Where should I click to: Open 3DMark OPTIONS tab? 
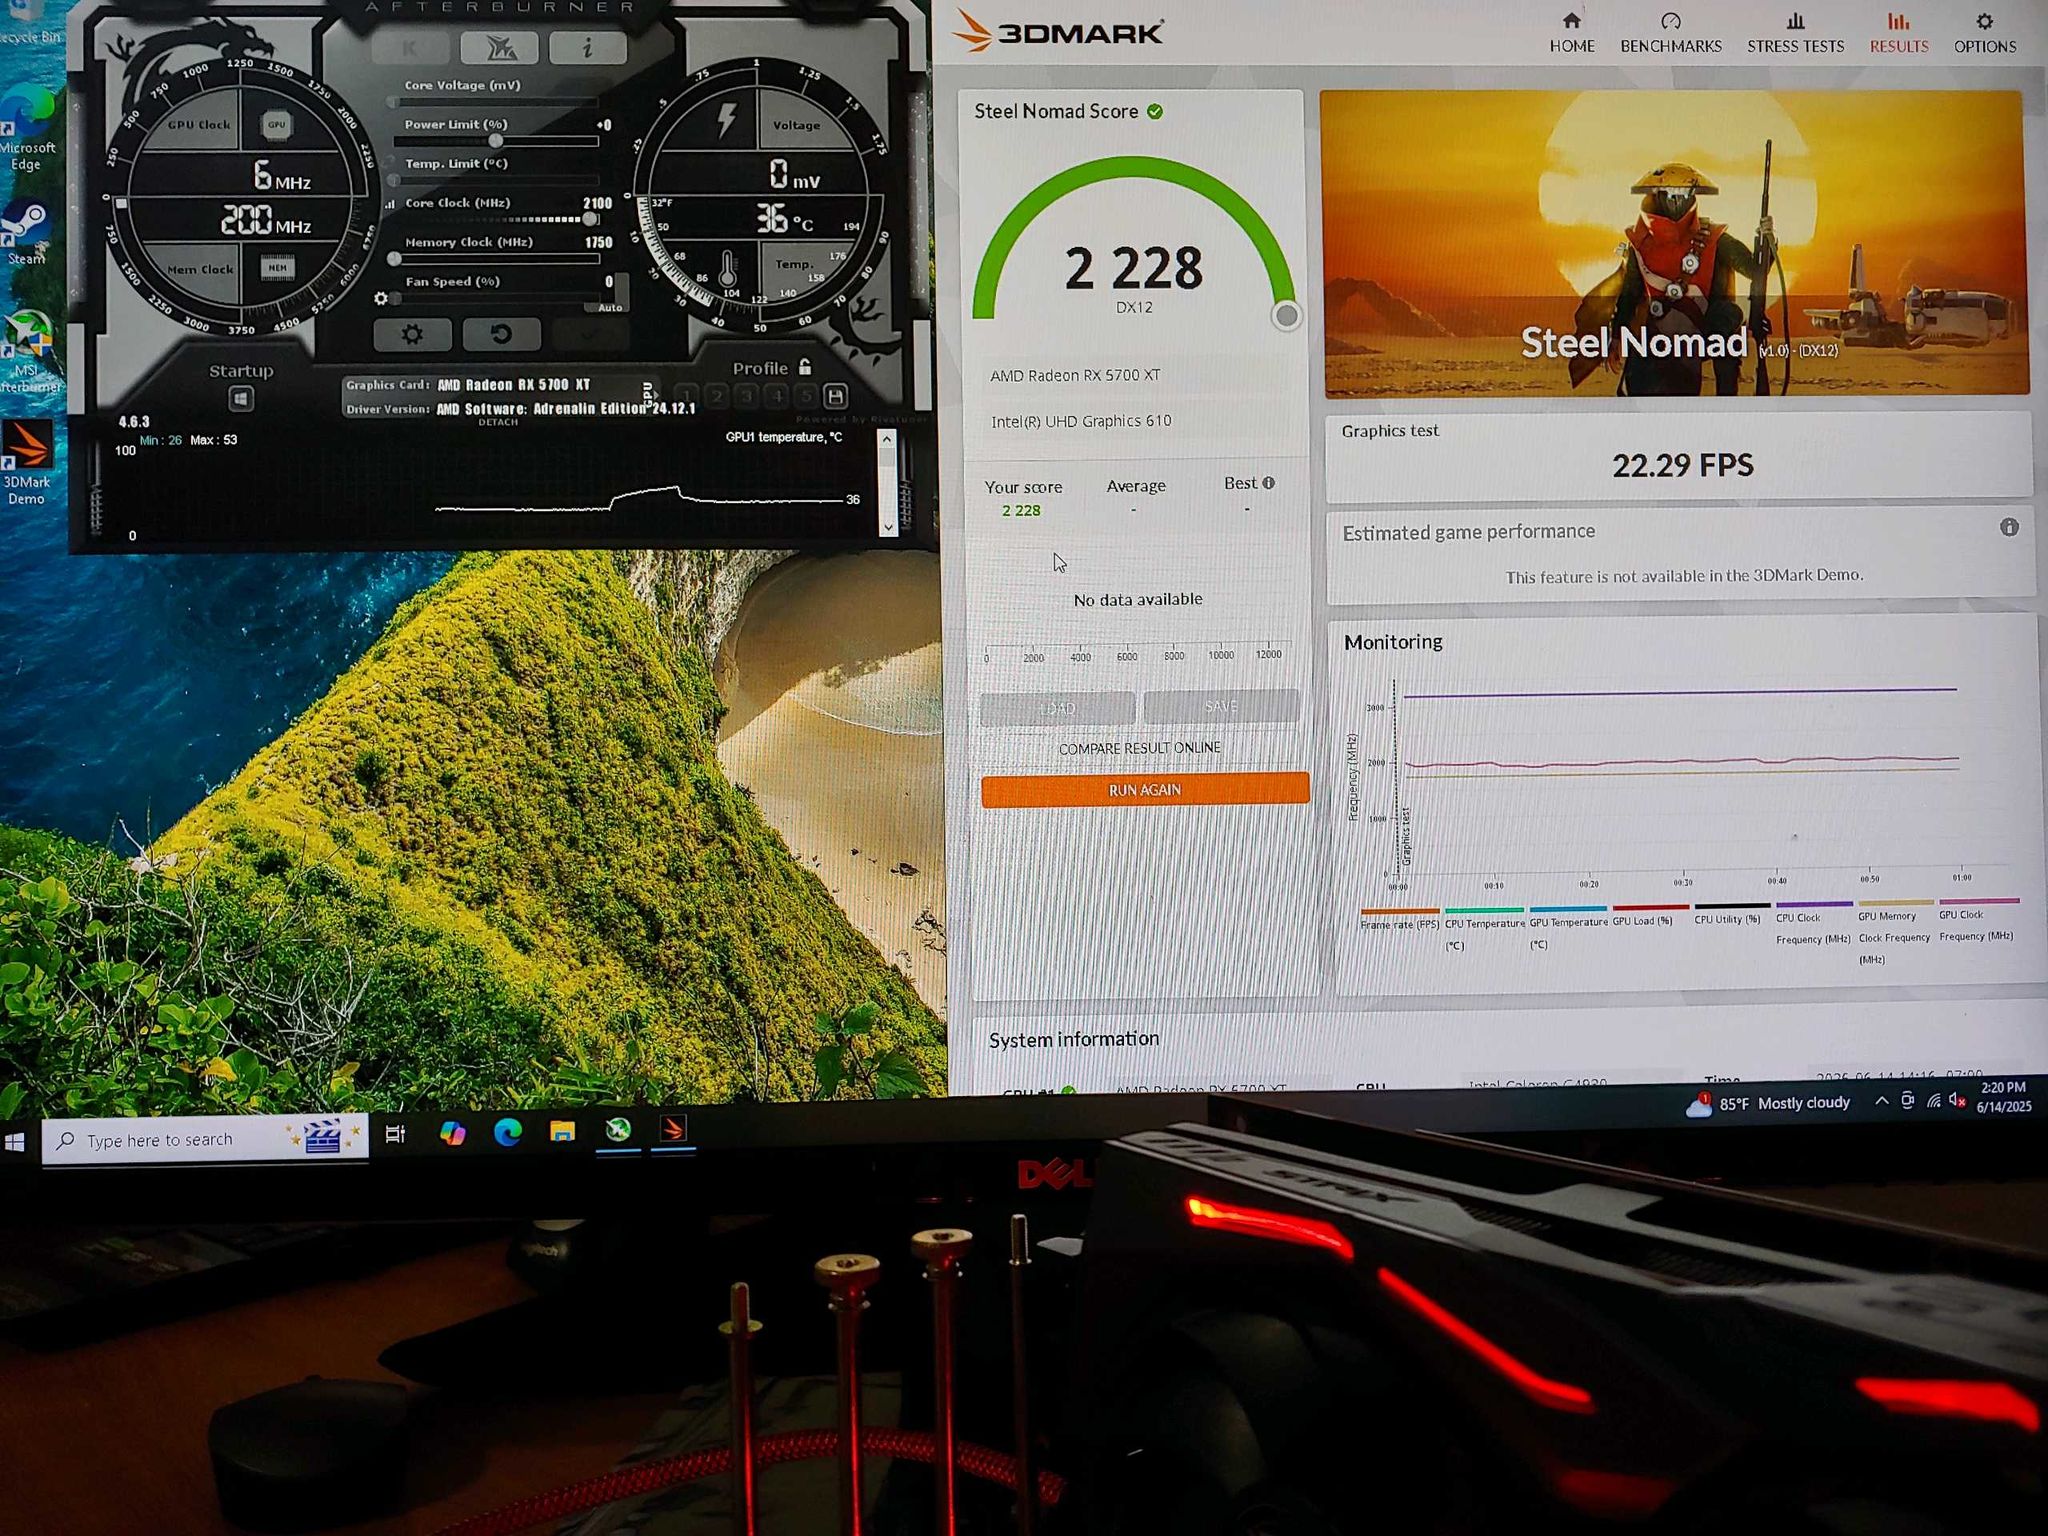(1985, 33)
